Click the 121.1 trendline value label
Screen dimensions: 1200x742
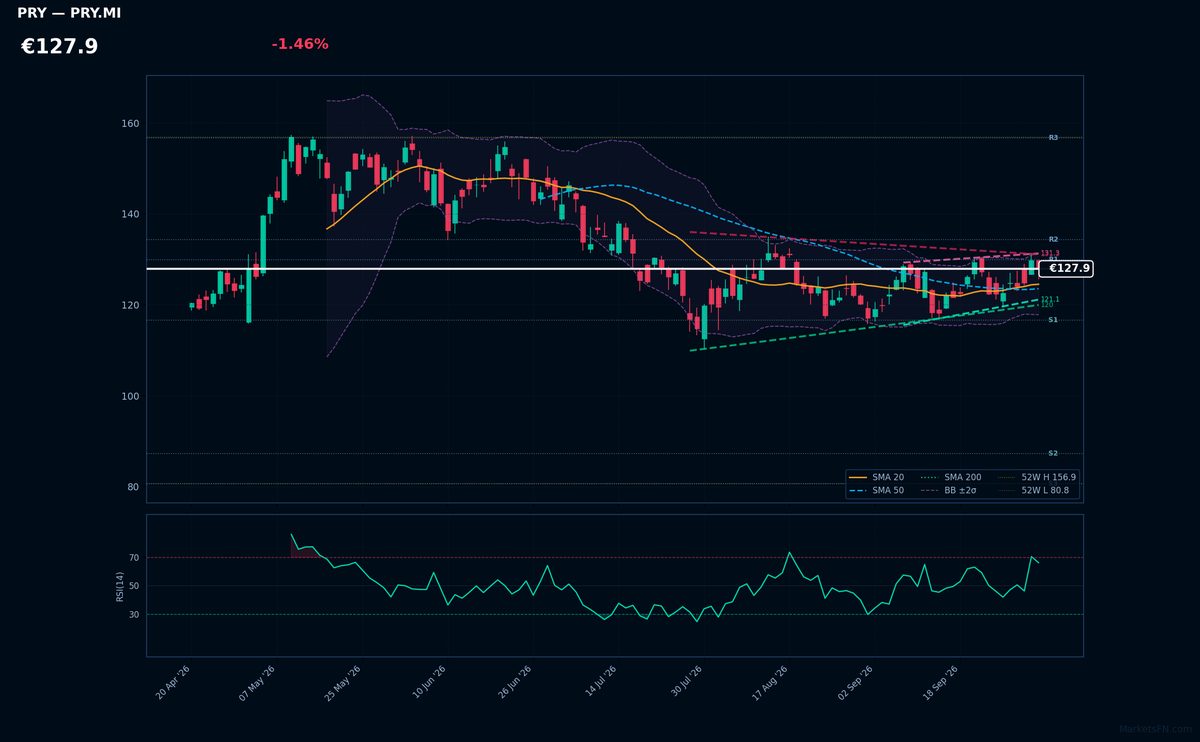click(x=1050, y=299)
